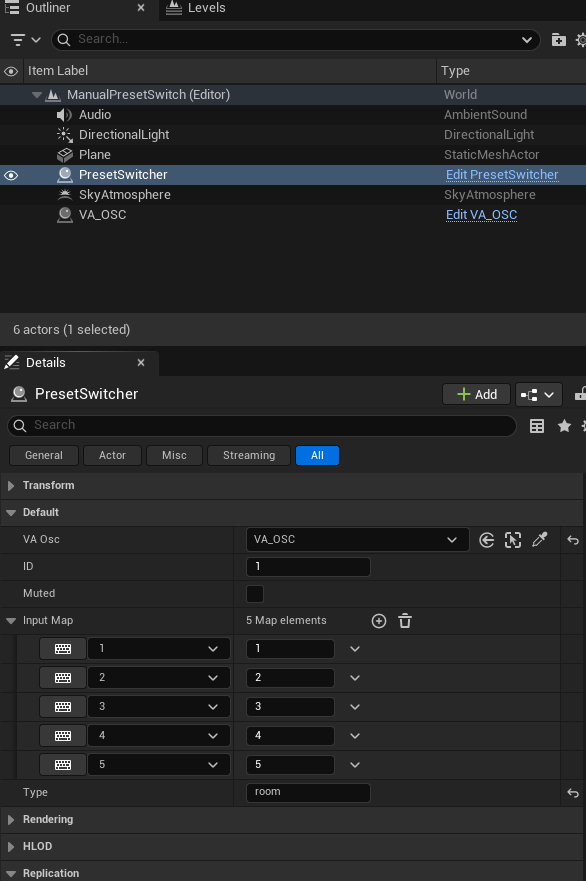Set key selector for Input Map key 3

pyautogui.click(x=63, y=707)
